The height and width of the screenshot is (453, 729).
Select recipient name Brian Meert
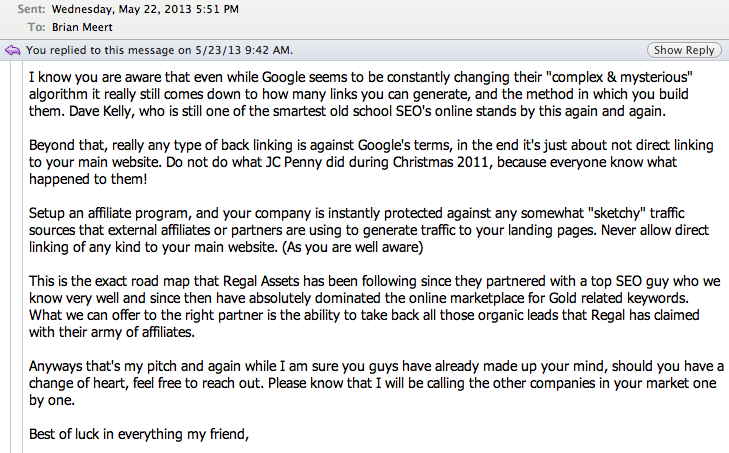tap(82, 27)
